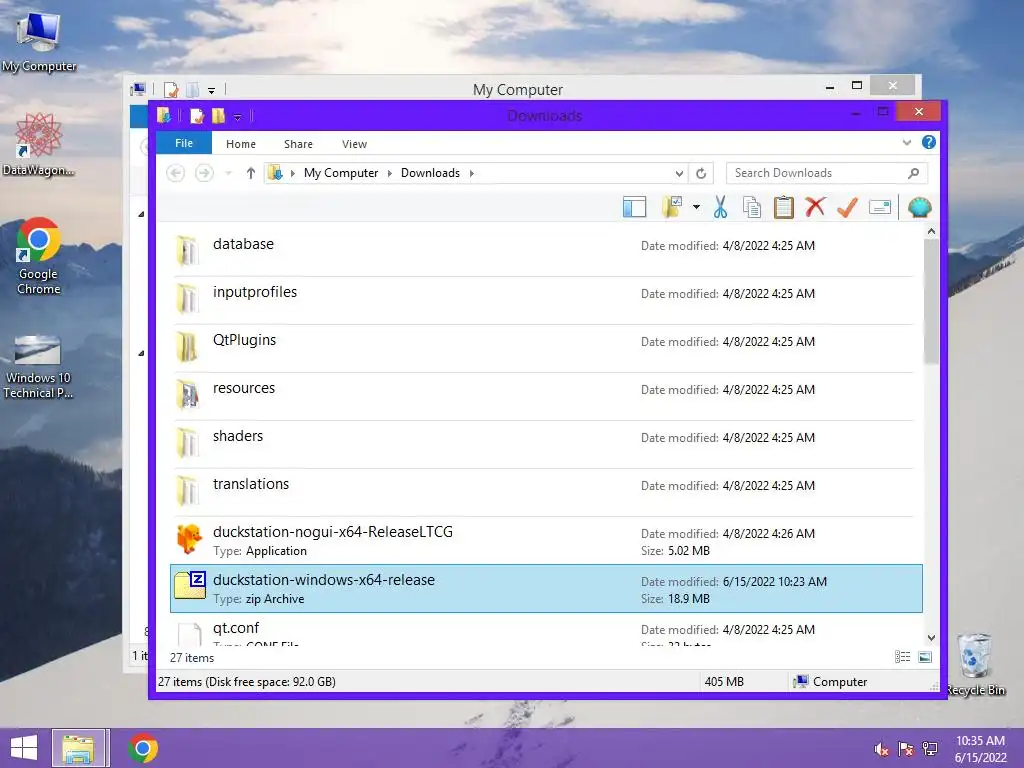
Task: Click the vertical scrollbar up arrow
Action: click(931, 231)
